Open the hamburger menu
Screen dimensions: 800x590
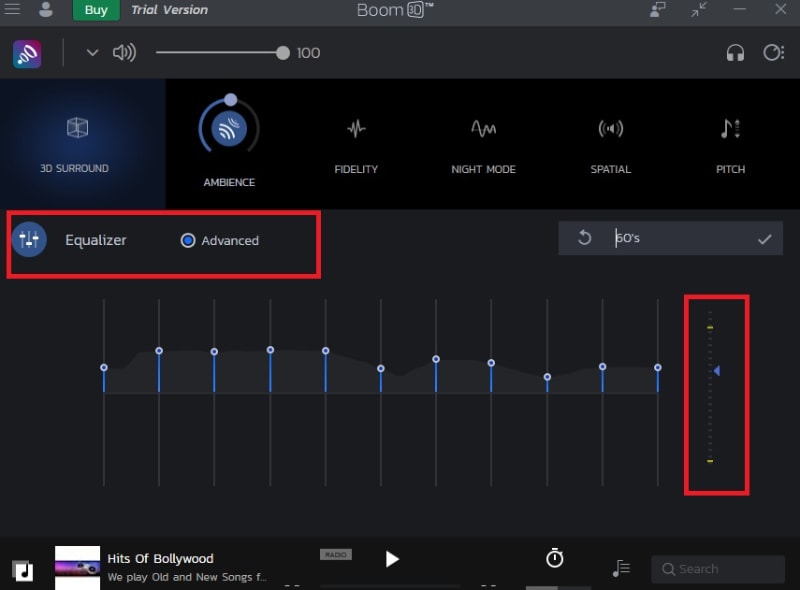pos(12,9)
